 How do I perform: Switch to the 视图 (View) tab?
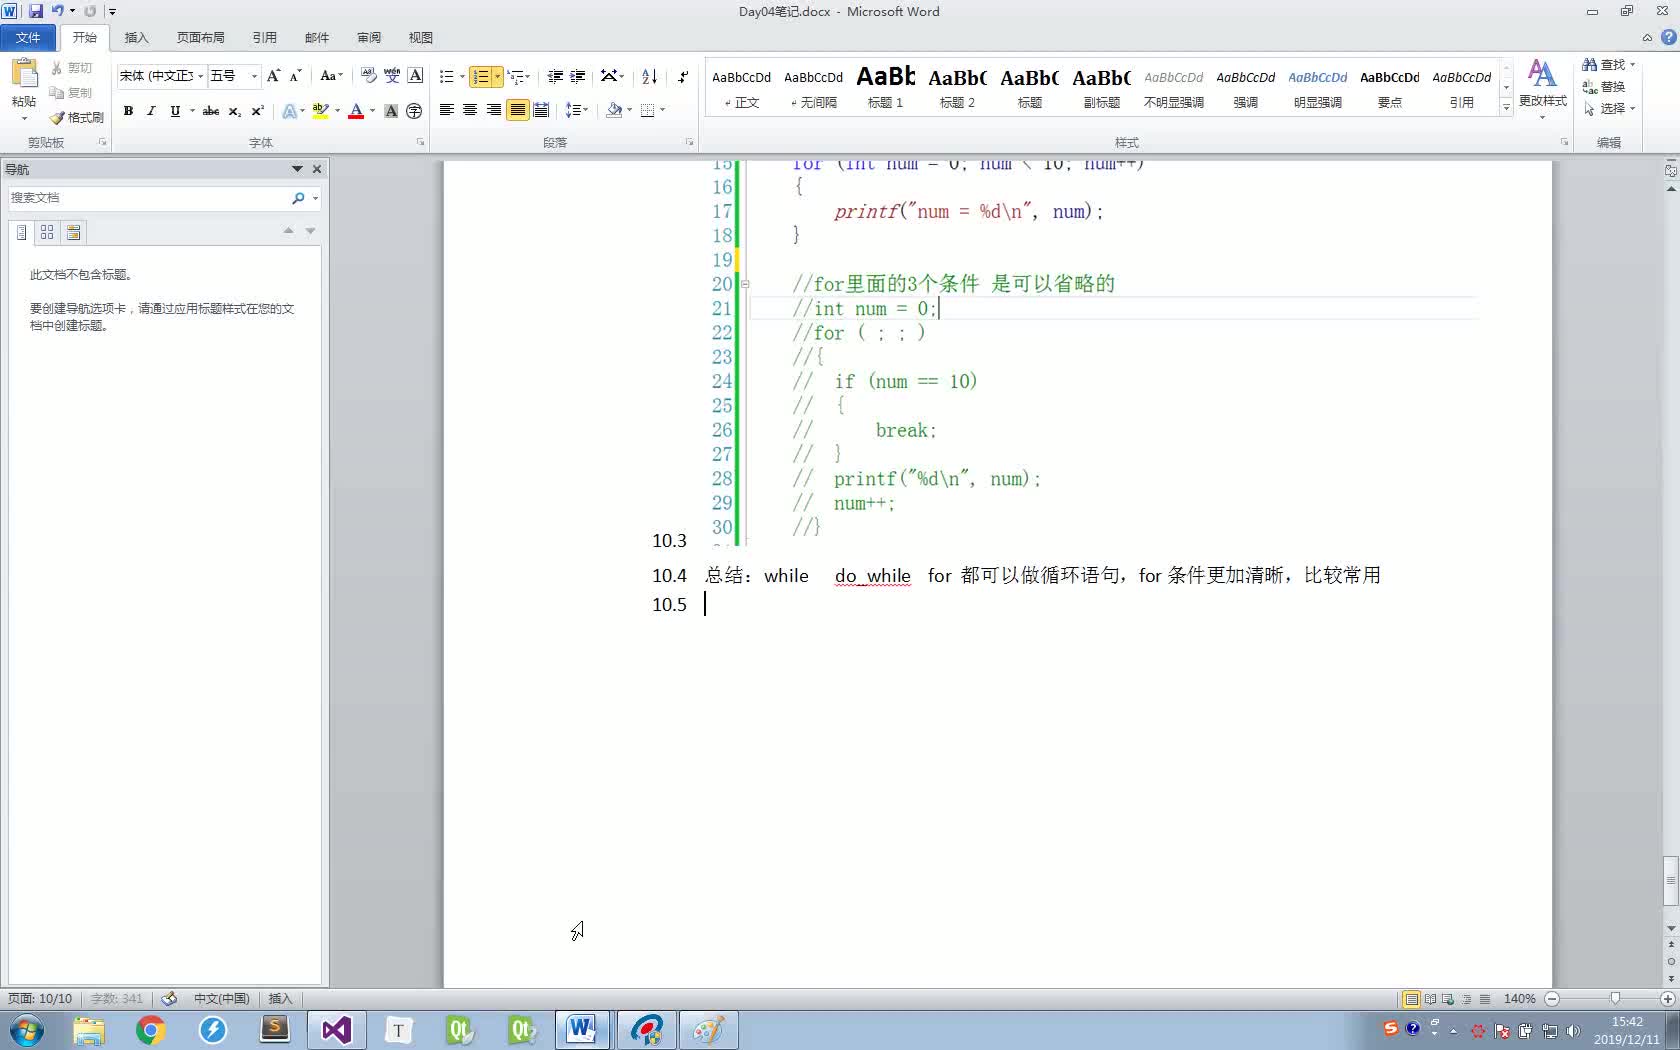tap(421, 37)
